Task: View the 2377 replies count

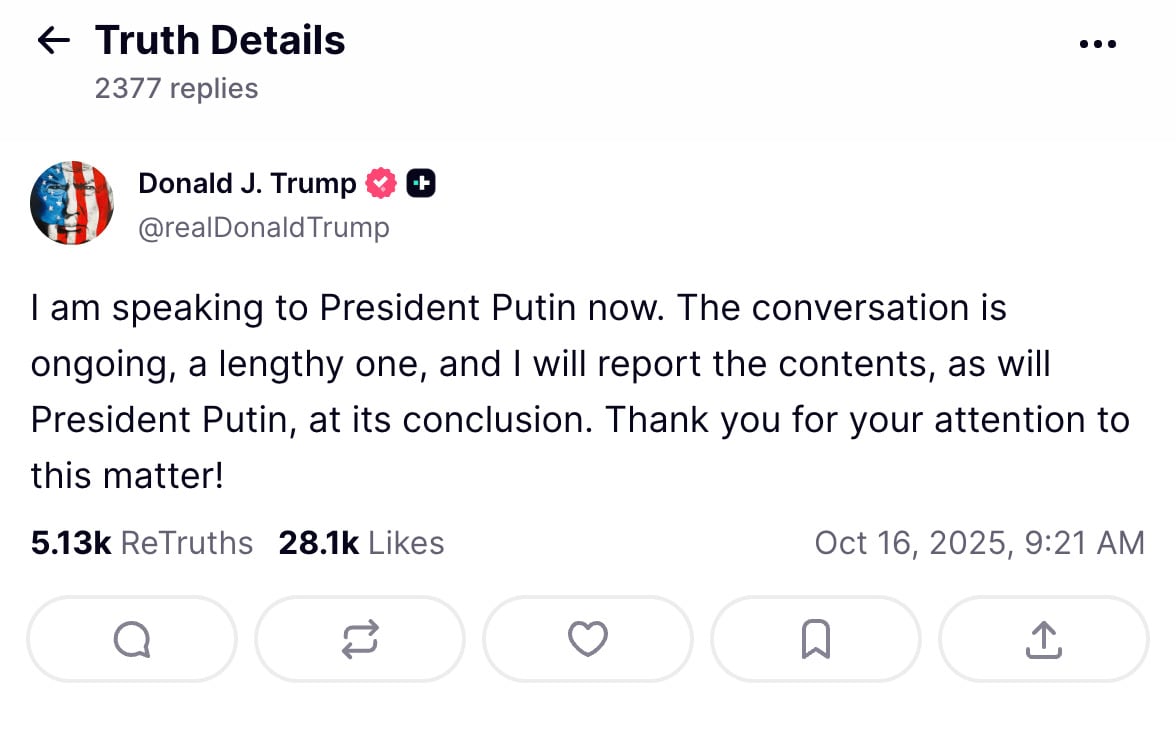Action: coord(176,89)
